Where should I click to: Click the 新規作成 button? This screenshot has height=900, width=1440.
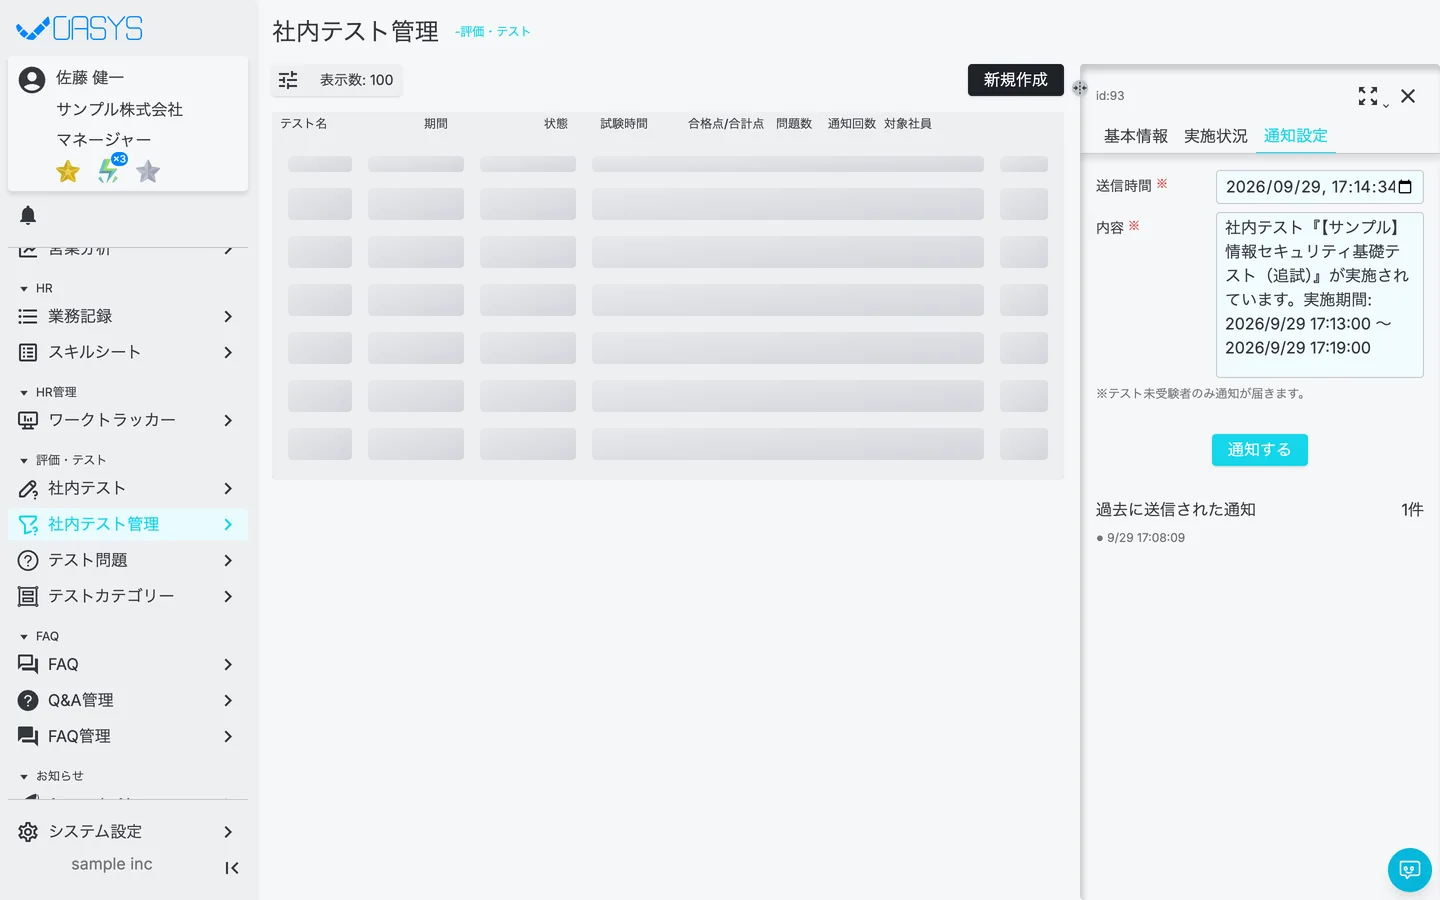coord(1016,80)
